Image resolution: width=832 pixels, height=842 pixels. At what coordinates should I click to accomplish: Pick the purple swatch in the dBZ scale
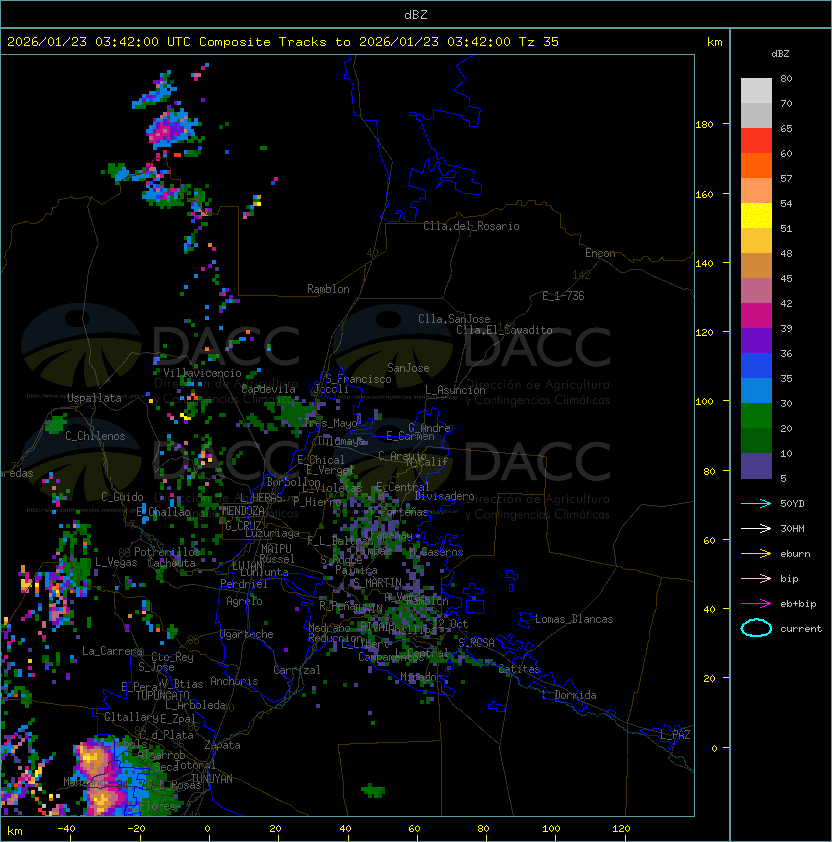756,340
